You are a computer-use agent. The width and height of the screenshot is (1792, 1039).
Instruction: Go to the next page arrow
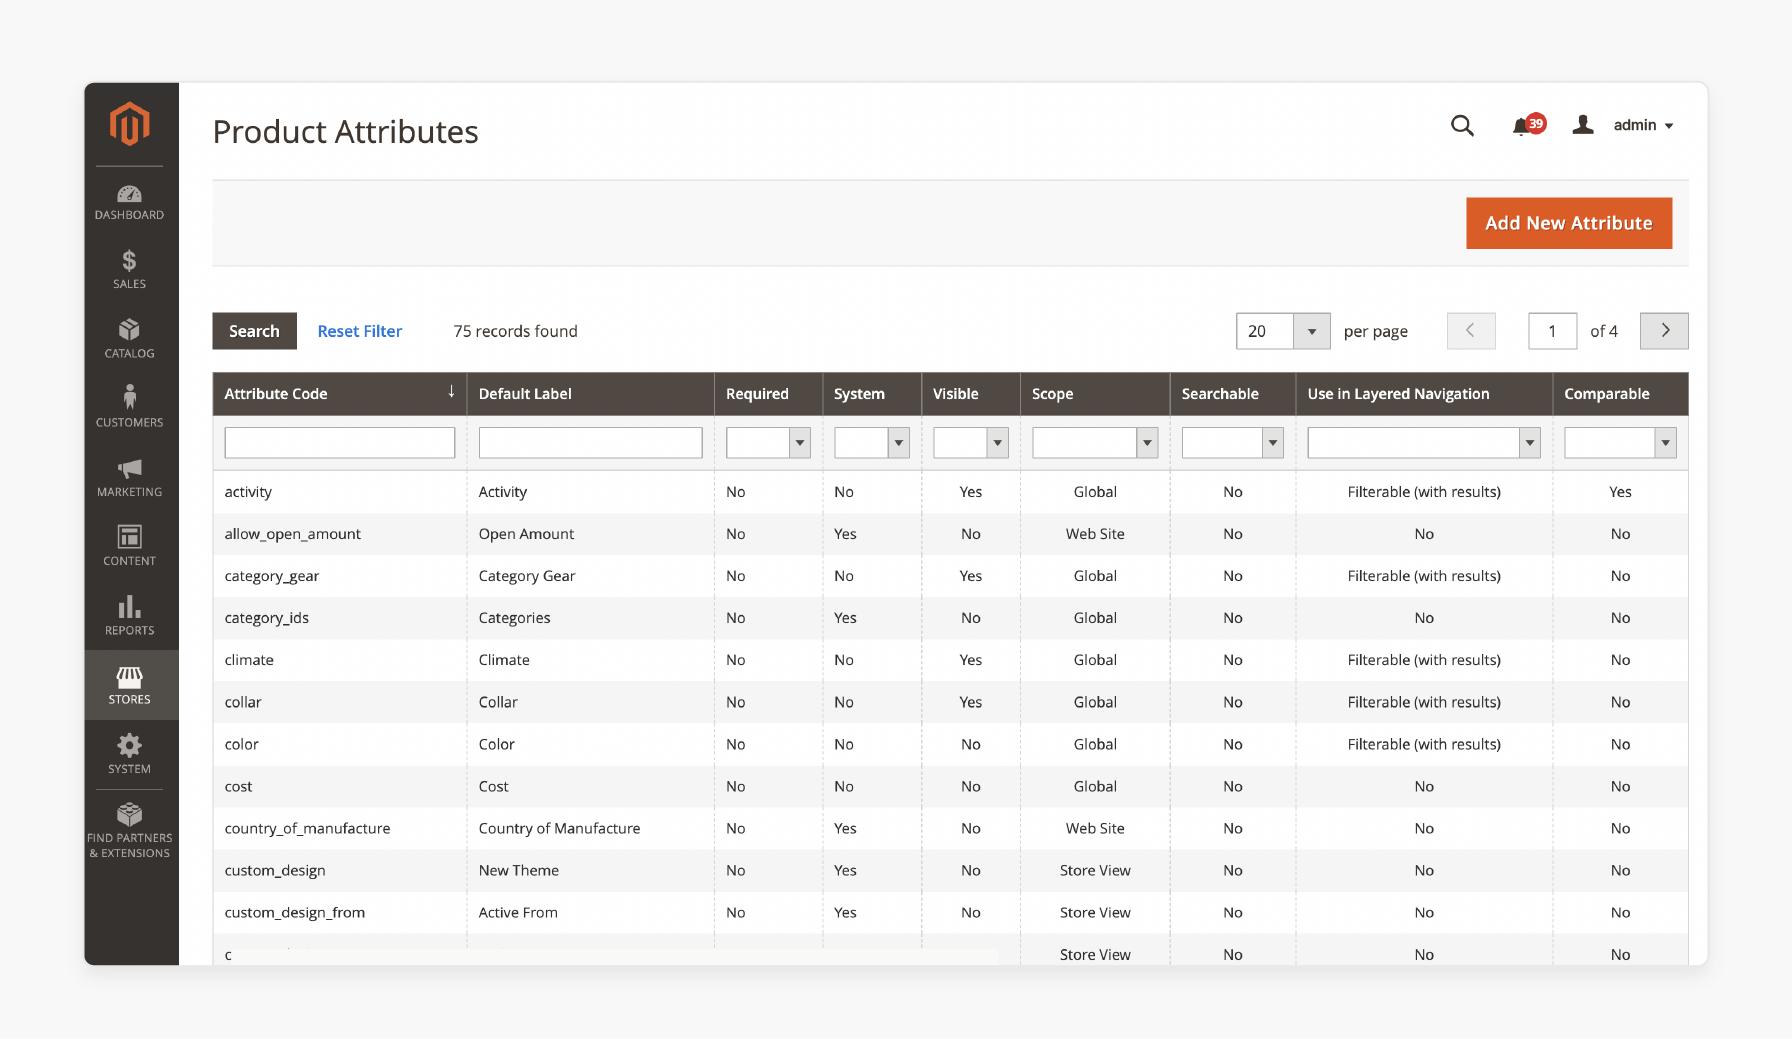click(x=1664, y=331)
